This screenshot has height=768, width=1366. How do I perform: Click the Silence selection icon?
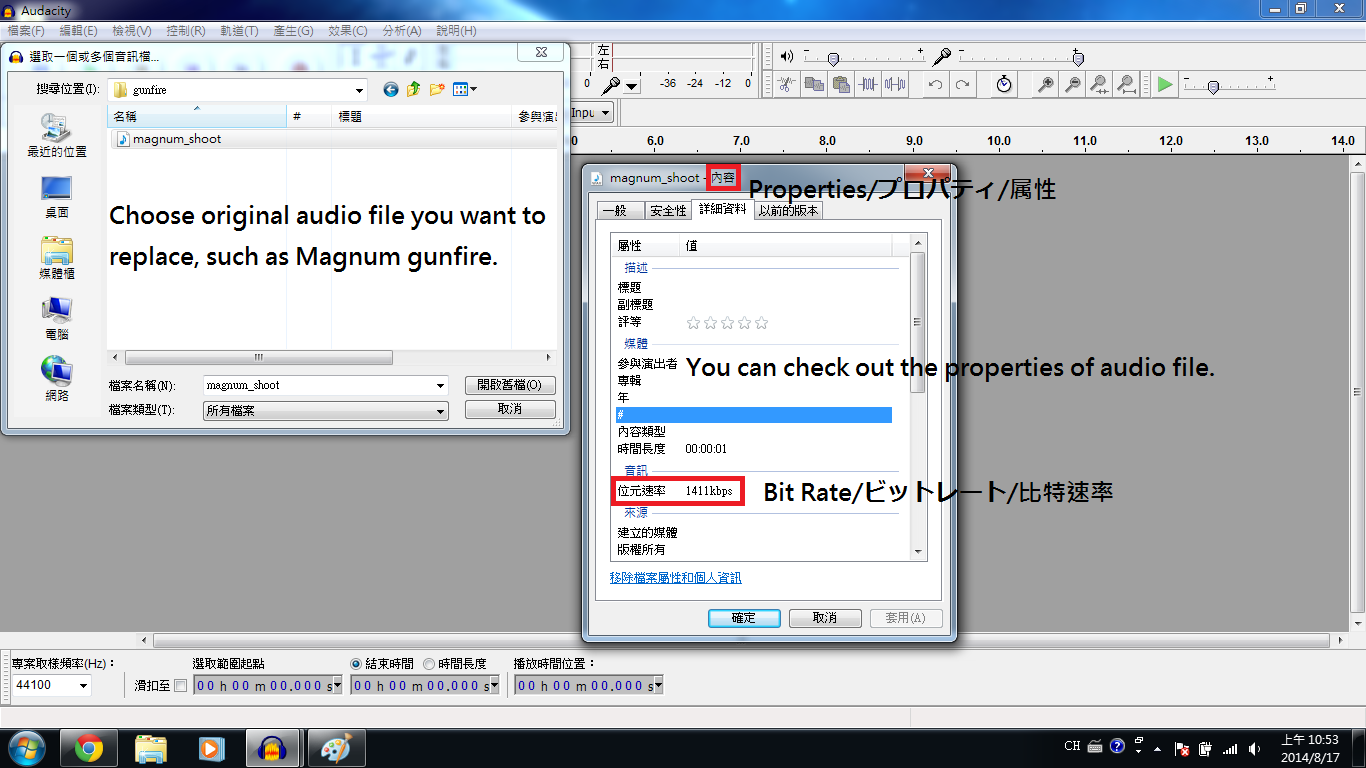(x=895, y=85)
